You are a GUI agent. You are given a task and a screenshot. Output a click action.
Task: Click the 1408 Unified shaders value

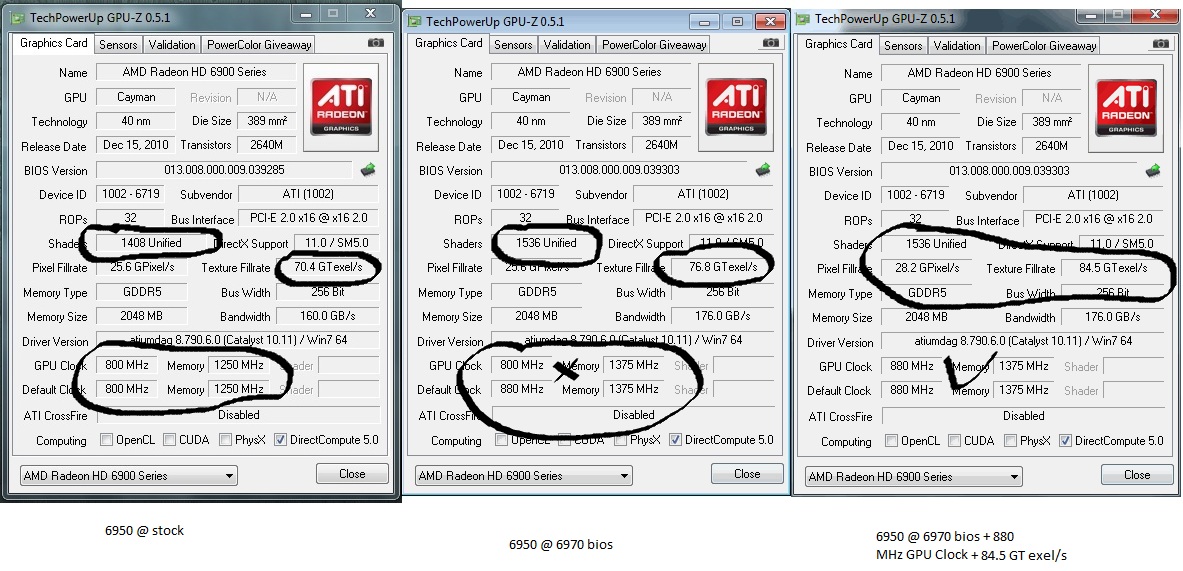click(150, 243)
